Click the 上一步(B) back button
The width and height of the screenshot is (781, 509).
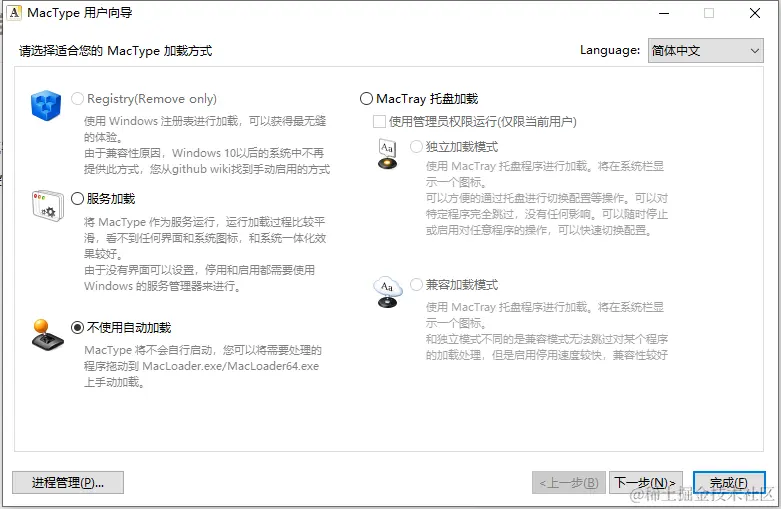[569, 483]
